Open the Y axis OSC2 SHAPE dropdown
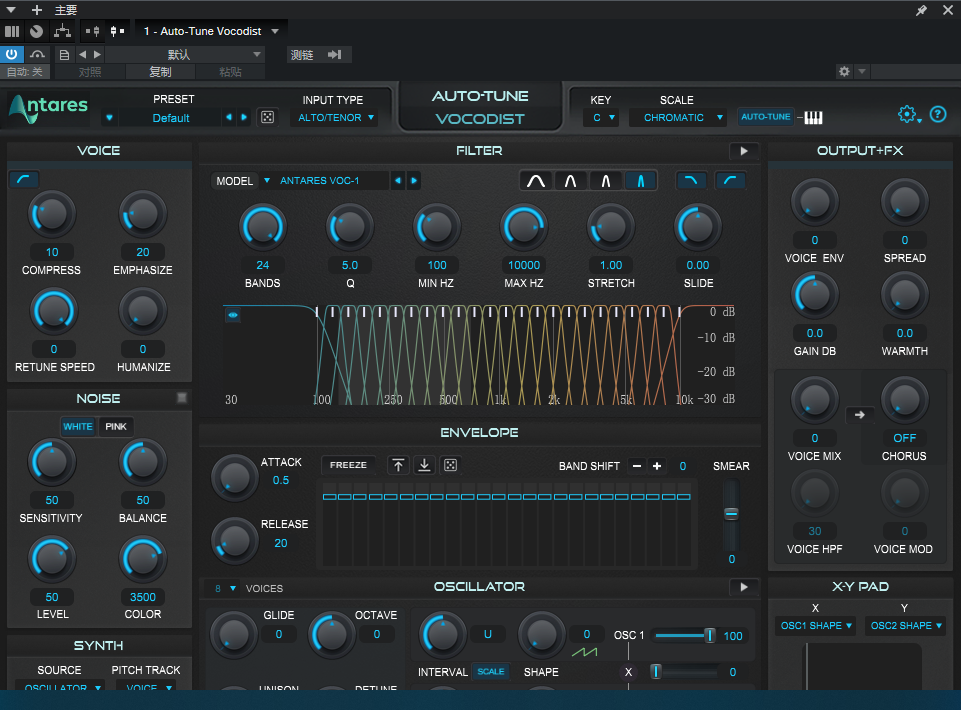961x710 pixels. (906, 625)
